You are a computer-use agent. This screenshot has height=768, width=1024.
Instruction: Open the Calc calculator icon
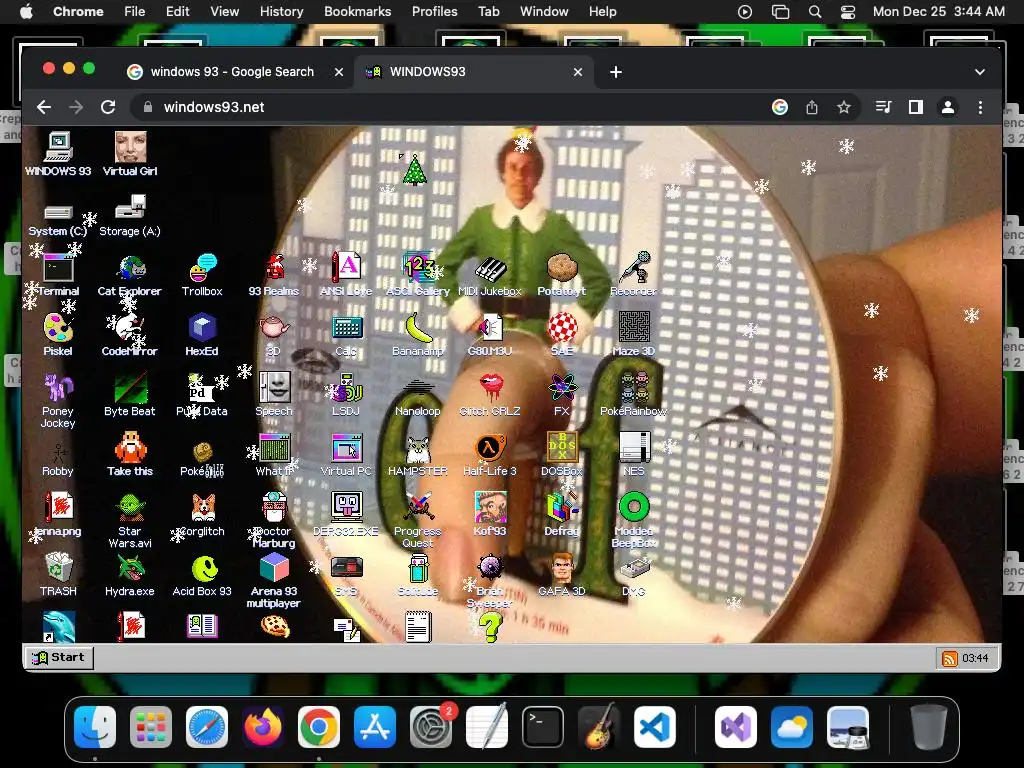[345, 336]
